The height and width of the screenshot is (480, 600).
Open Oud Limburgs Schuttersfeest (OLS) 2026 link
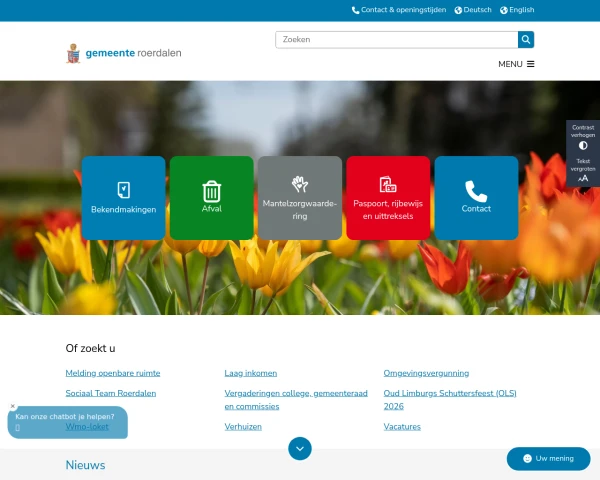(450, 400)
